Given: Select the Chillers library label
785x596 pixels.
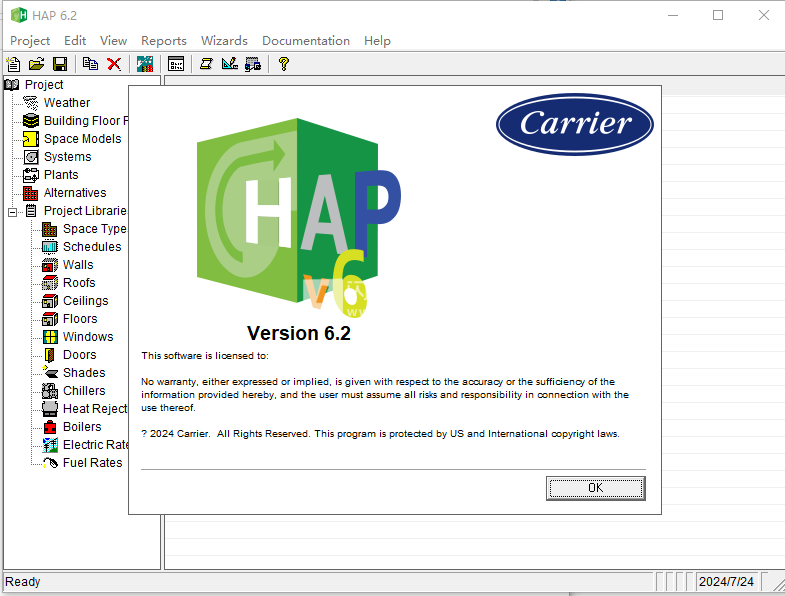Looking at the screenshot, I should pyautogui.click(x=84, y=391).
